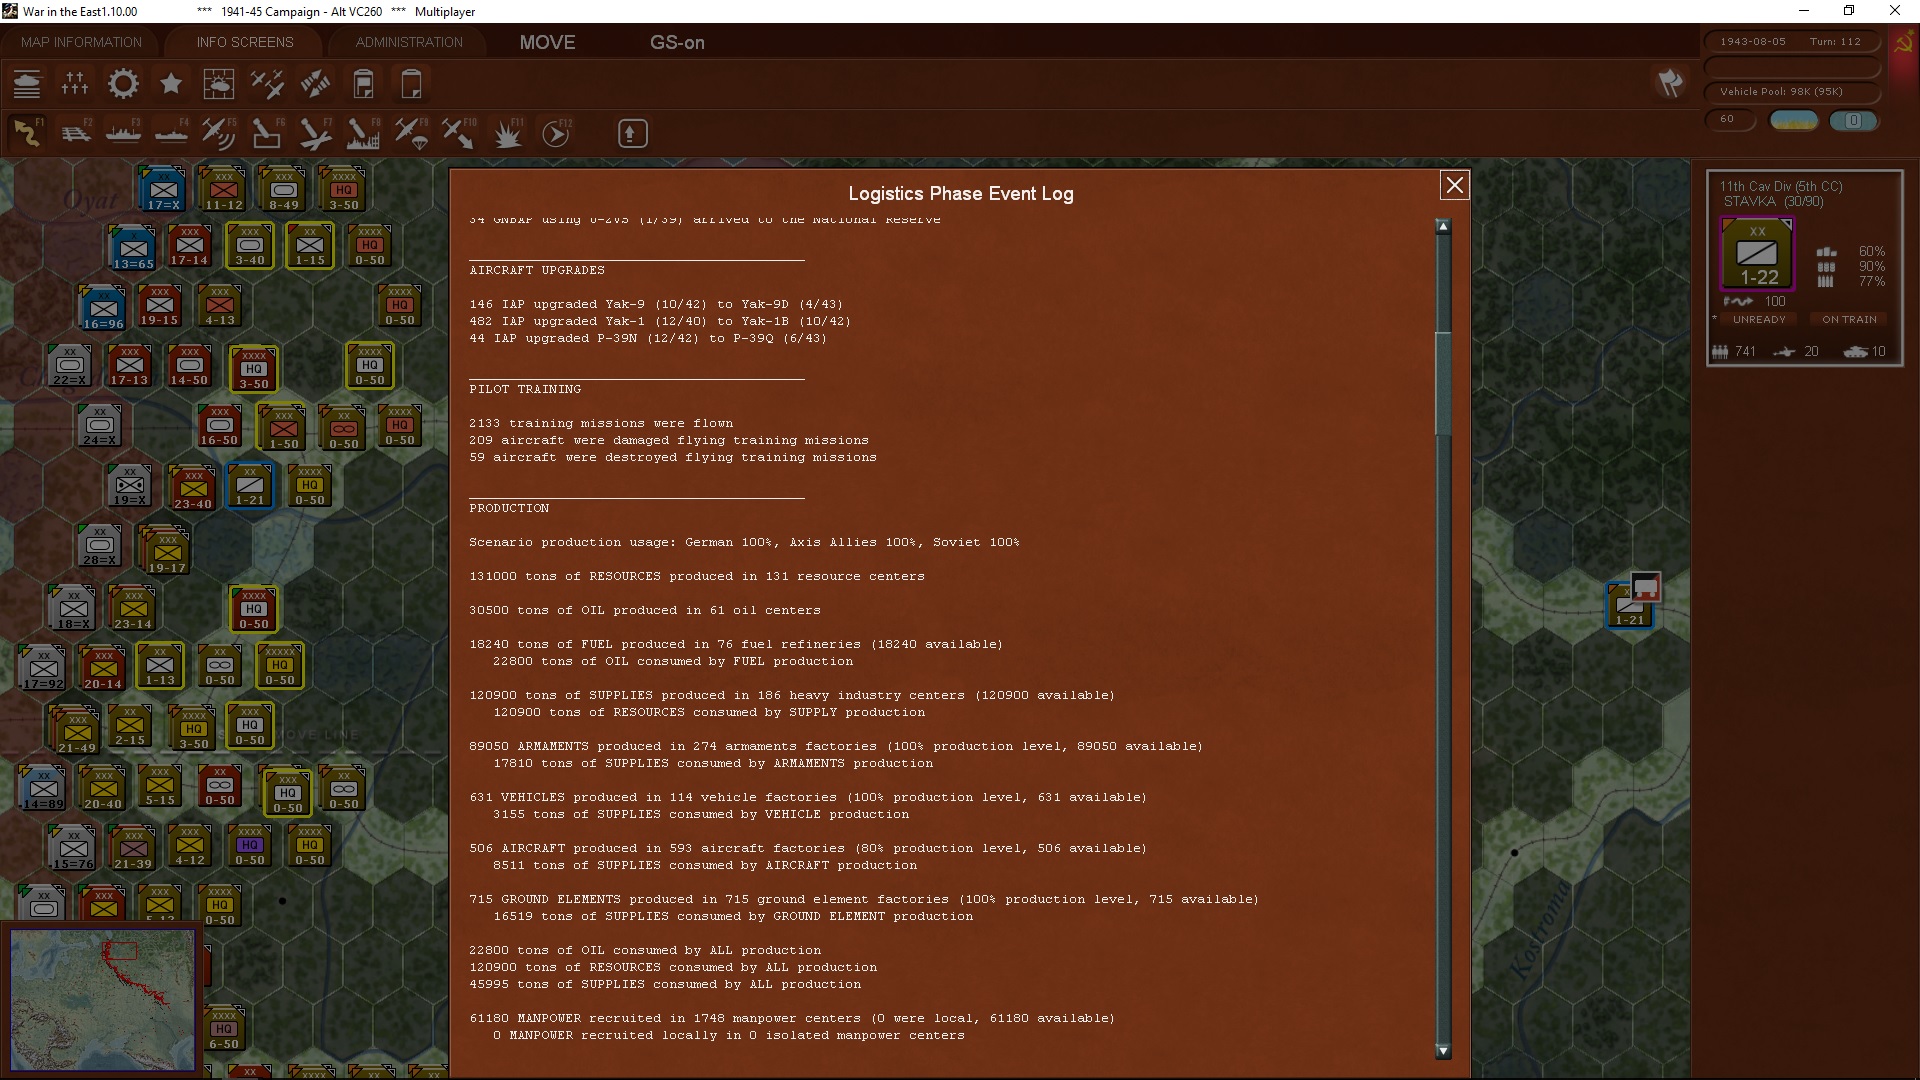Select naval transport mode F3 icon
The height and width of the screenshot is (1080, 1920).
pyautogui.click(x=123, y=133)
